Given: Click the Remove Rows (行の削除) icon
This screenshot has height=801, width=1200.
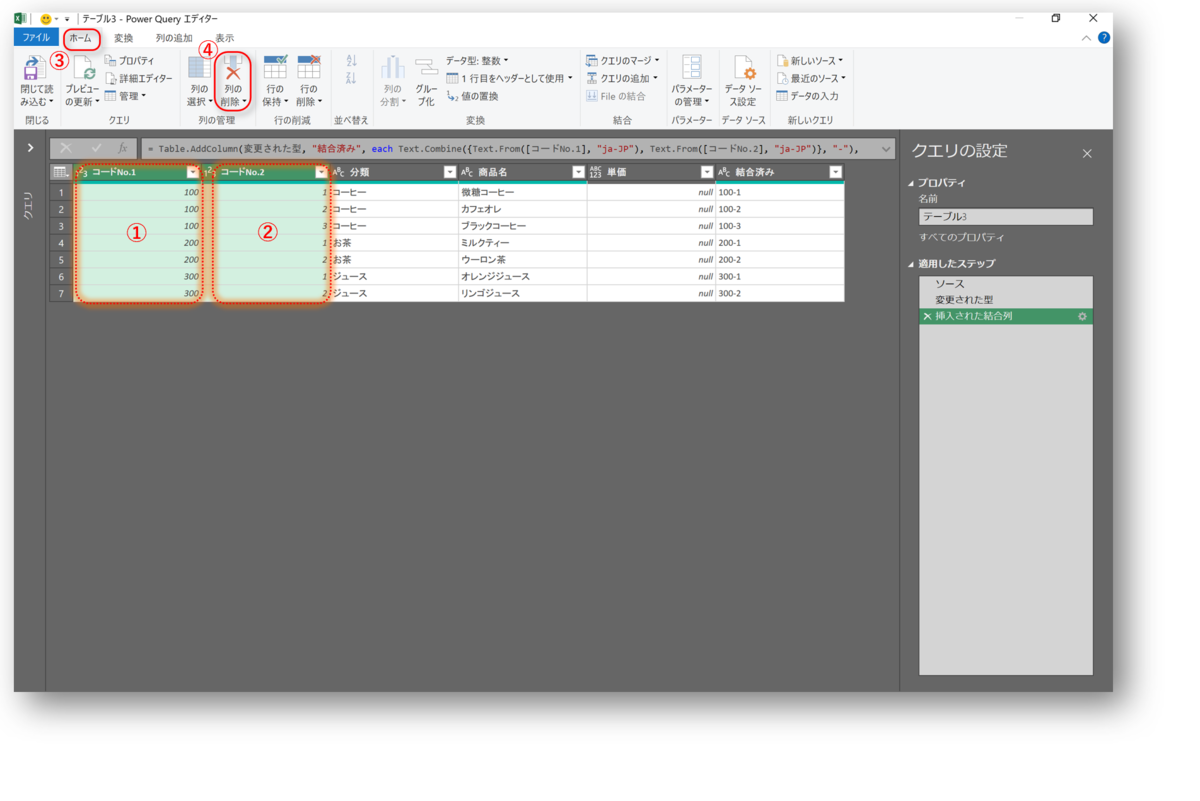Looking at the screenshot, I should (x=309, y=67).
